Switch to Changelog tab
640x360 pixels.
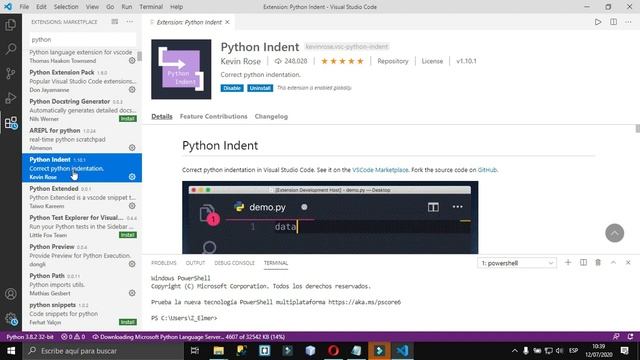tap(271, 116)
